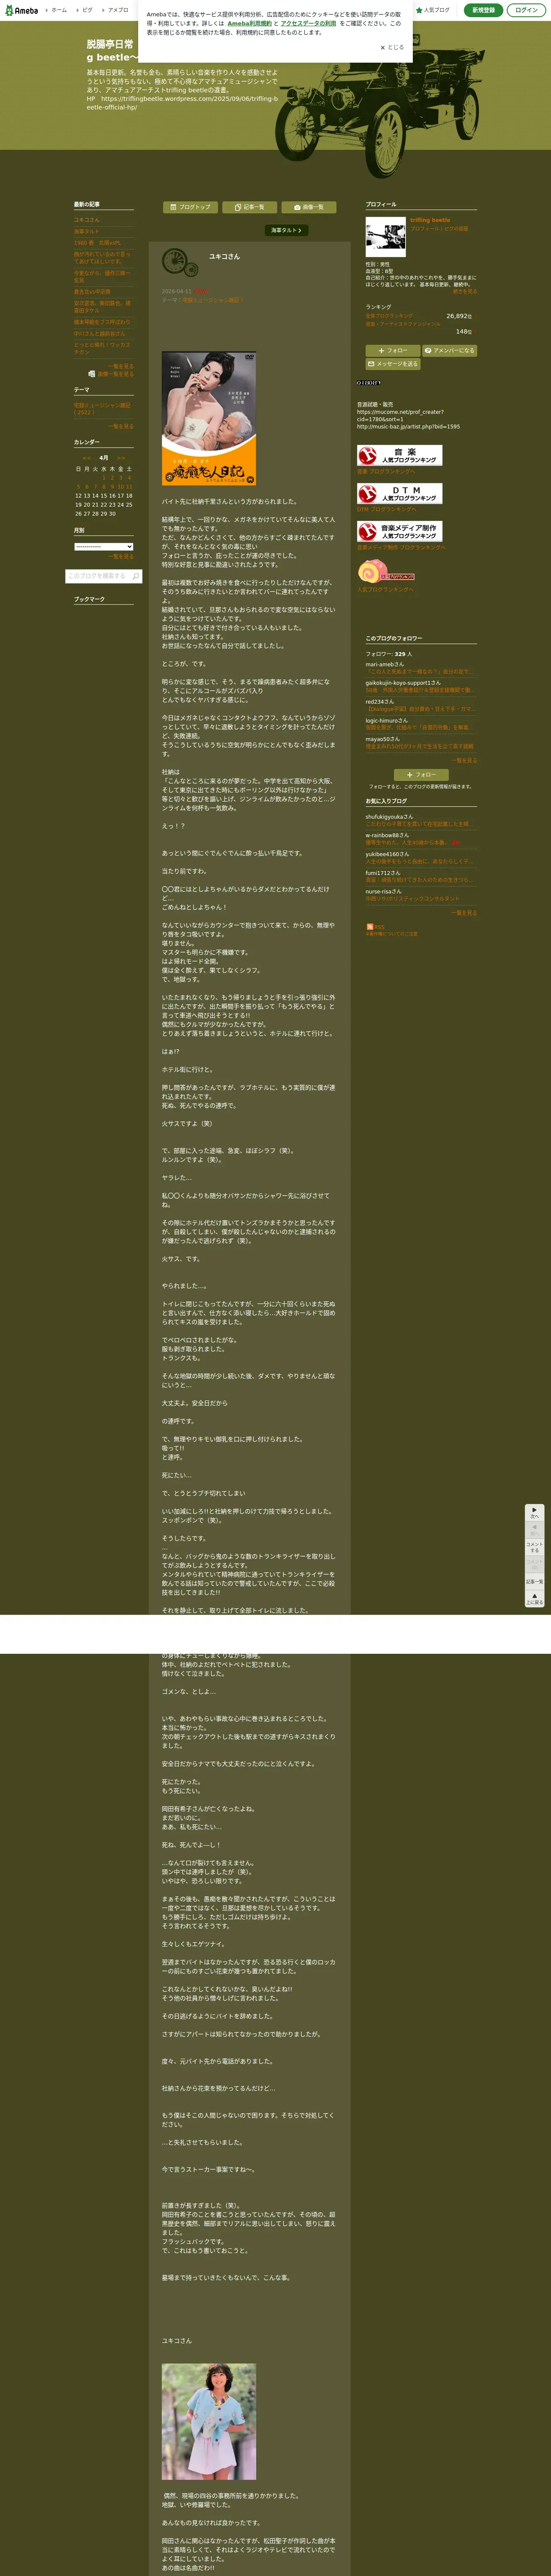Open the Ameba利用規約 link in cookie notice
Image resolution: width=551 pixels, height=2576 pixels.
249,23
